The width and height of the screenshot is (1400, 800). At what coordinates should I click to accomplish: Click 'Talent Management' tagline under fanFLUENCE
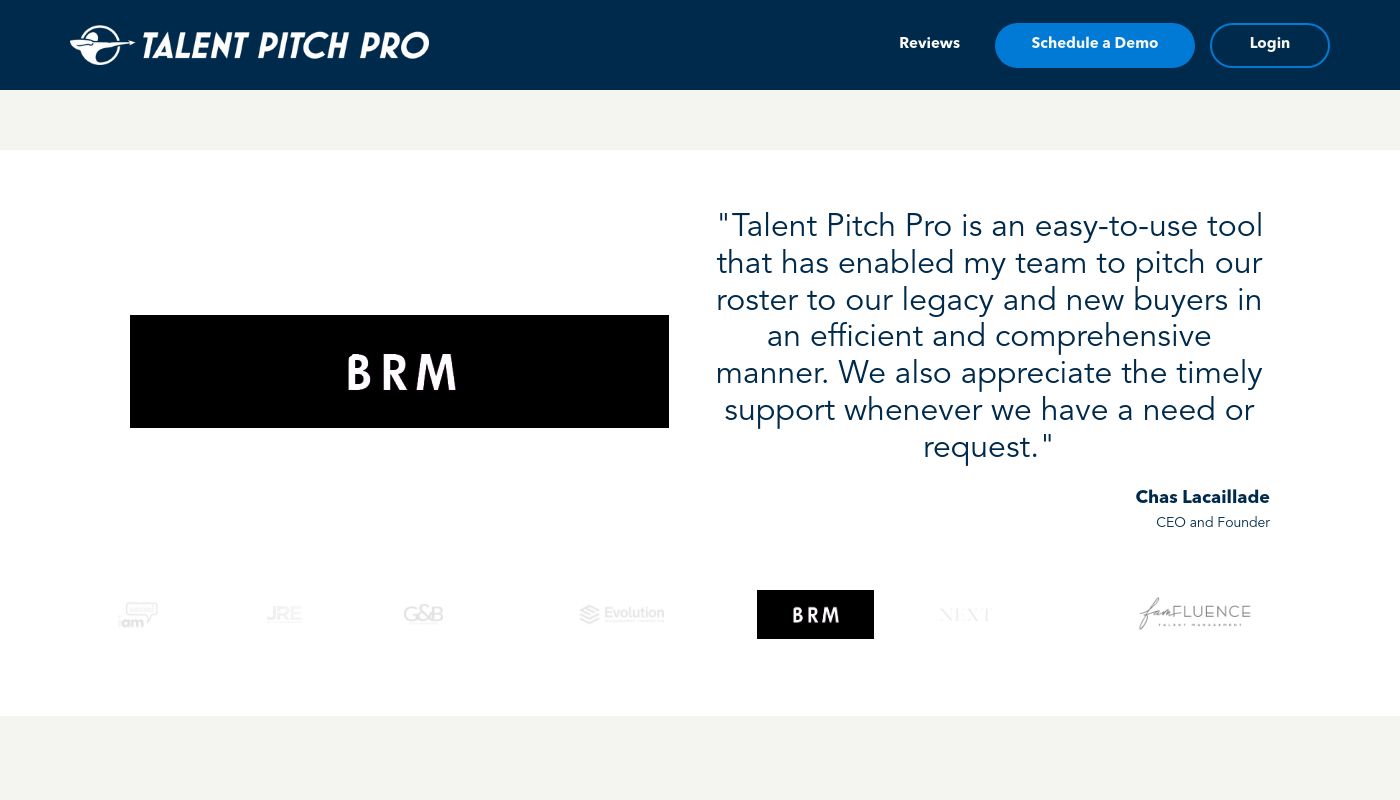tap(1201, 625)
